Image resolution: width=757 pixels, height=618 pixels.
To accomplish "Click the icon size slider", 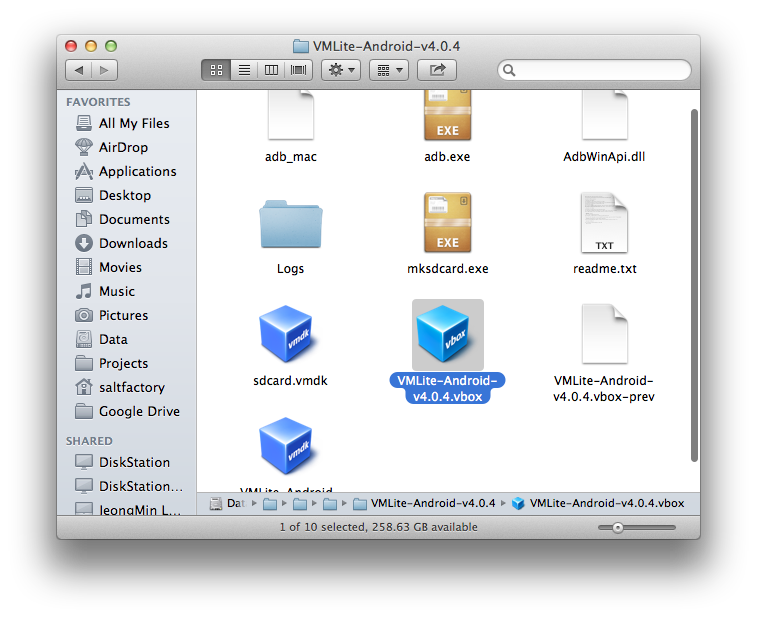I will click(636, 528).
